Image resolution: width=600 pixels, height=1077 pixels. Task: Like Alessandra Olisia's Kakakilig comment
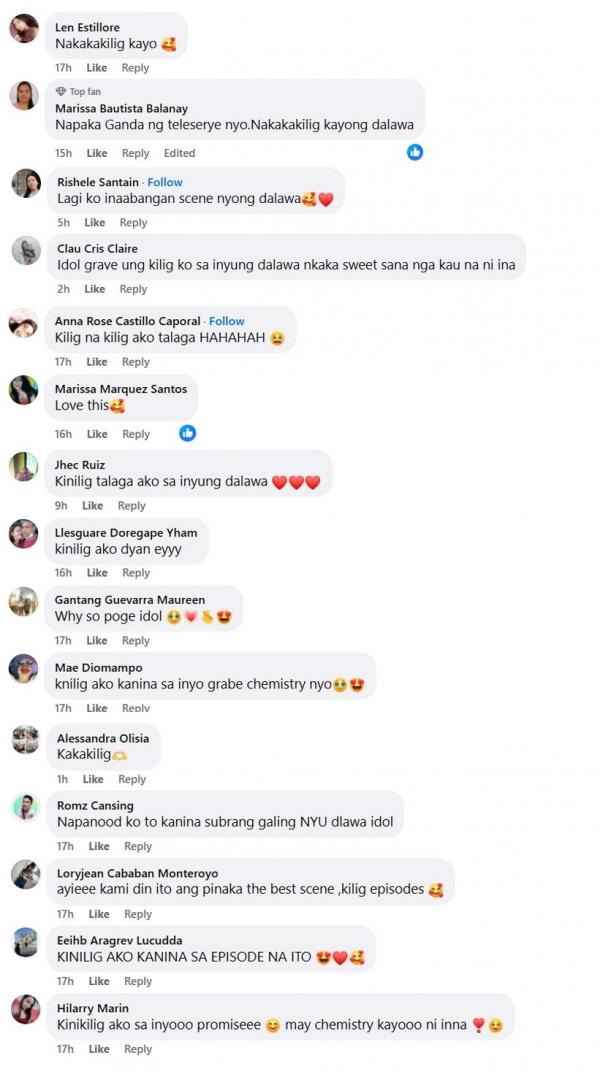[93, 779]
